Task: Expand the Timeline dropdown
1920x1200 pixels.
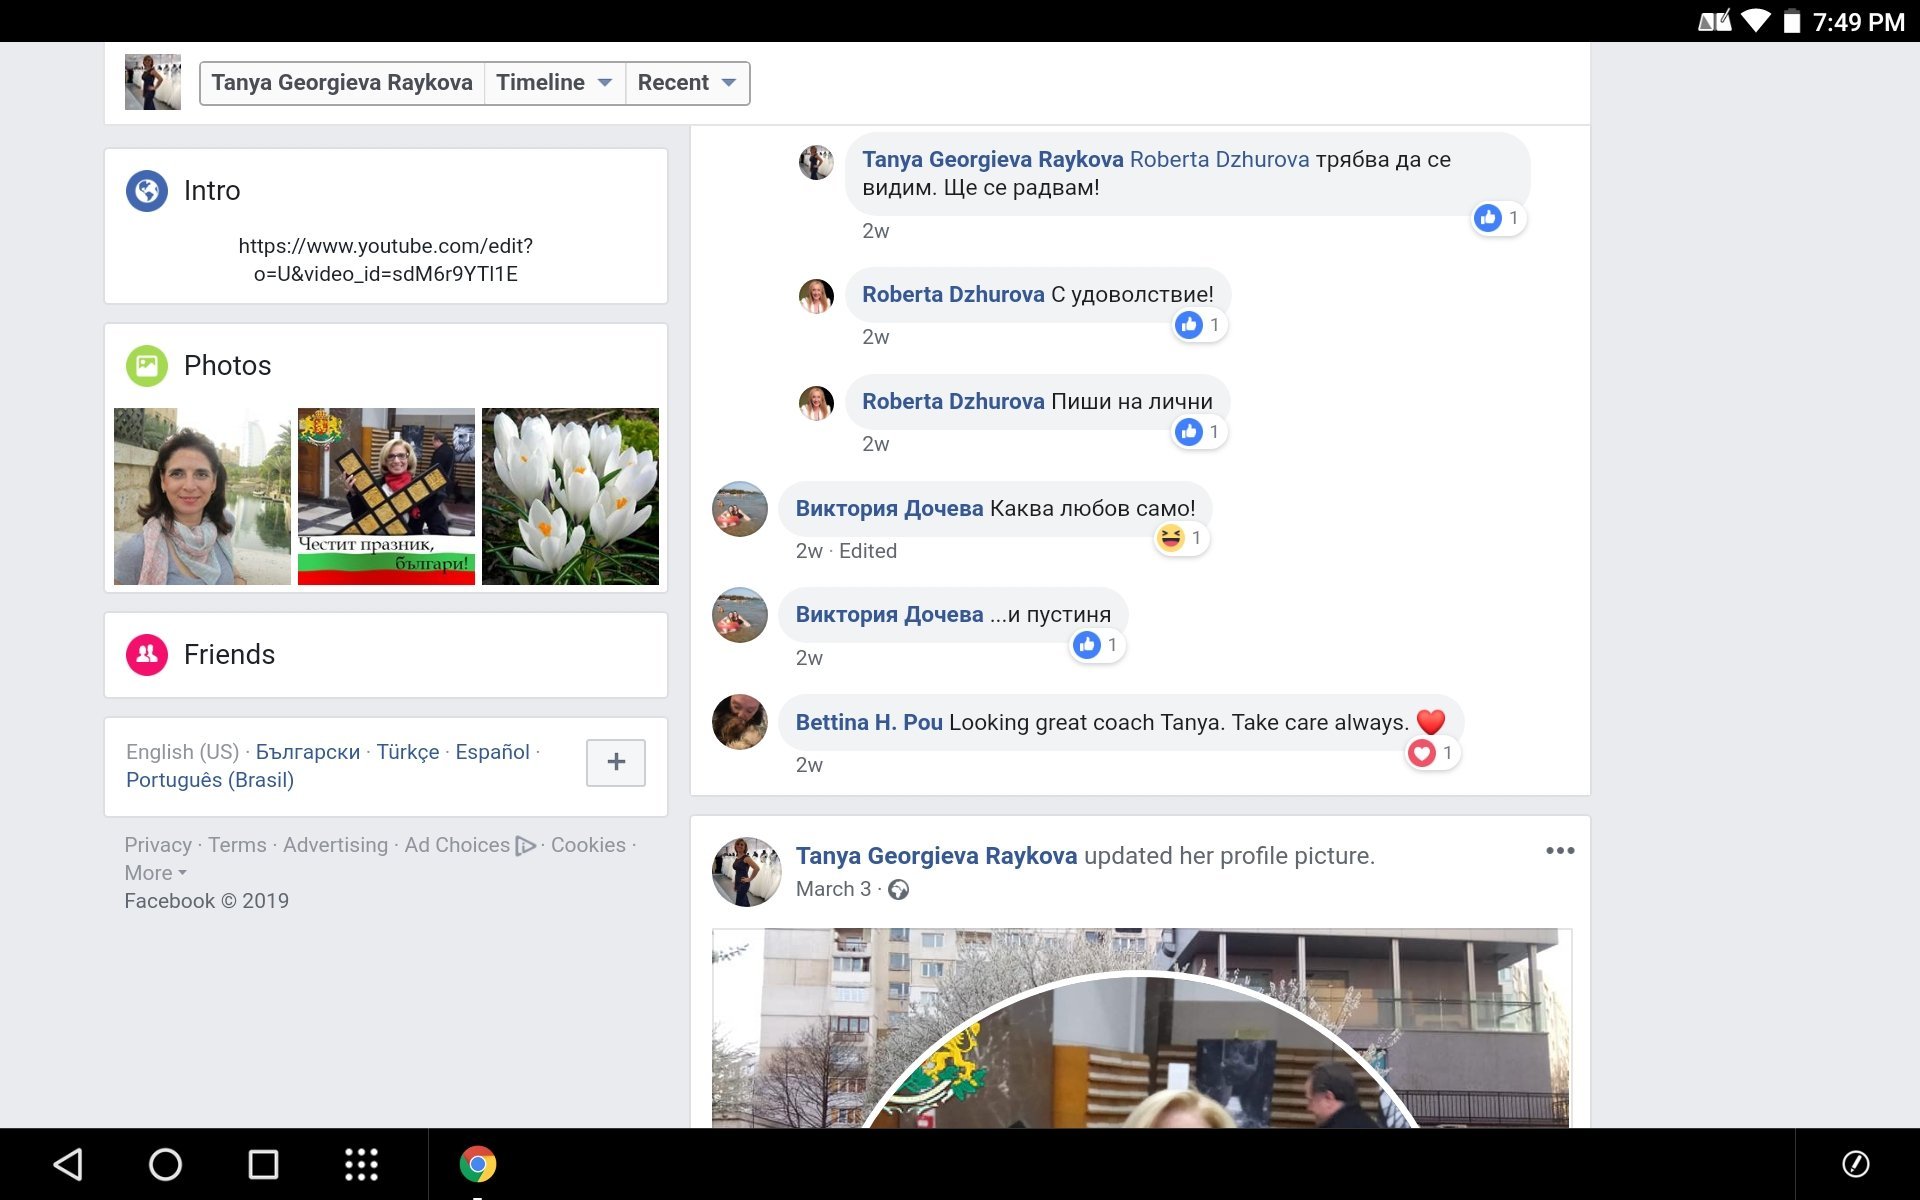Action: pos(553,83)
